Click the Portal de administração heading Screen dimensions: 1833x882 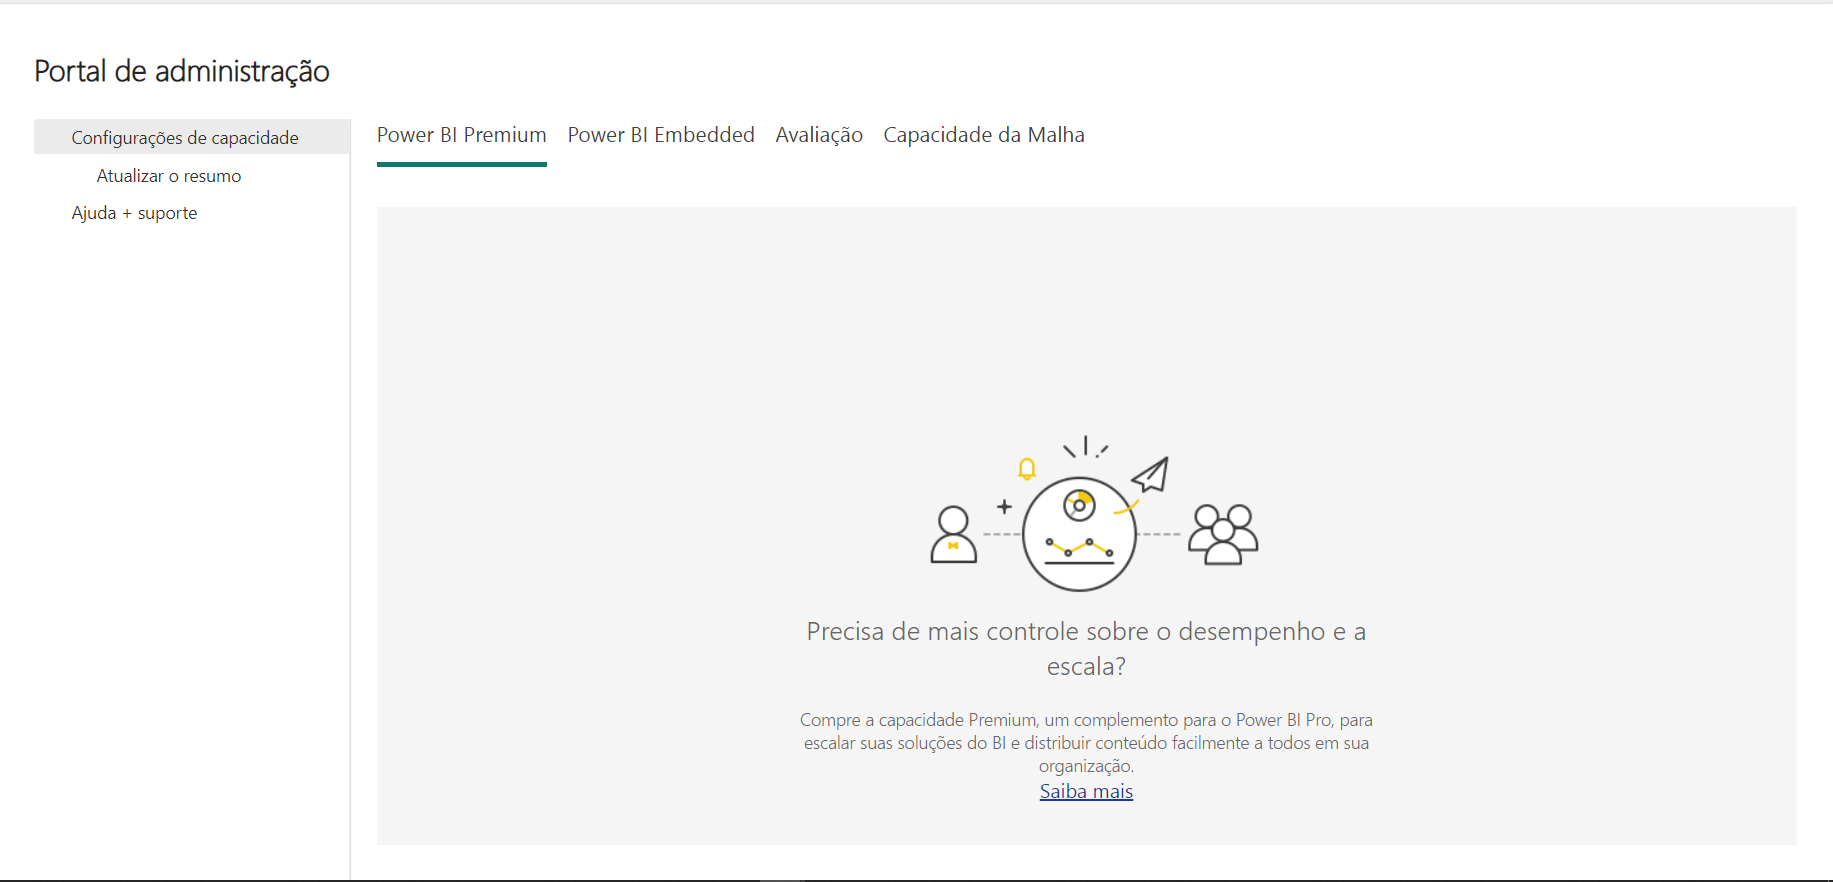click(x=182, y=71)
